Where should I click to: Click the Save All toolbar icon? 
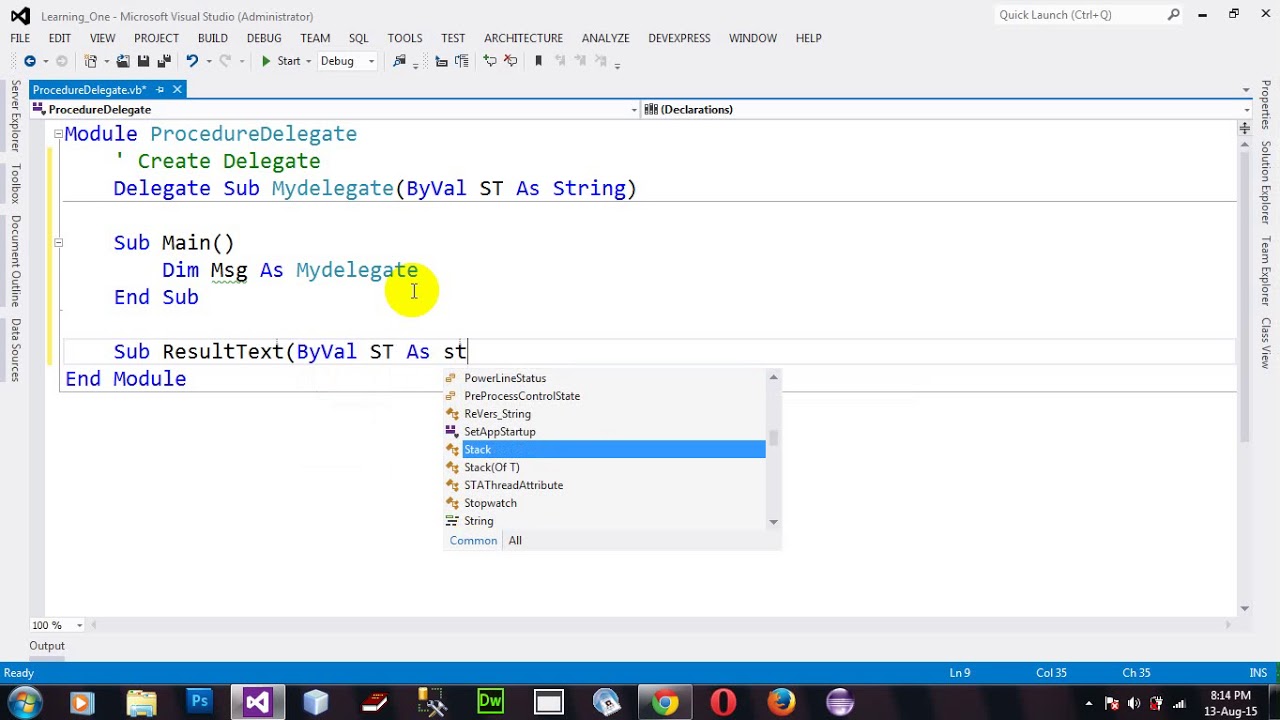point(164,61)
